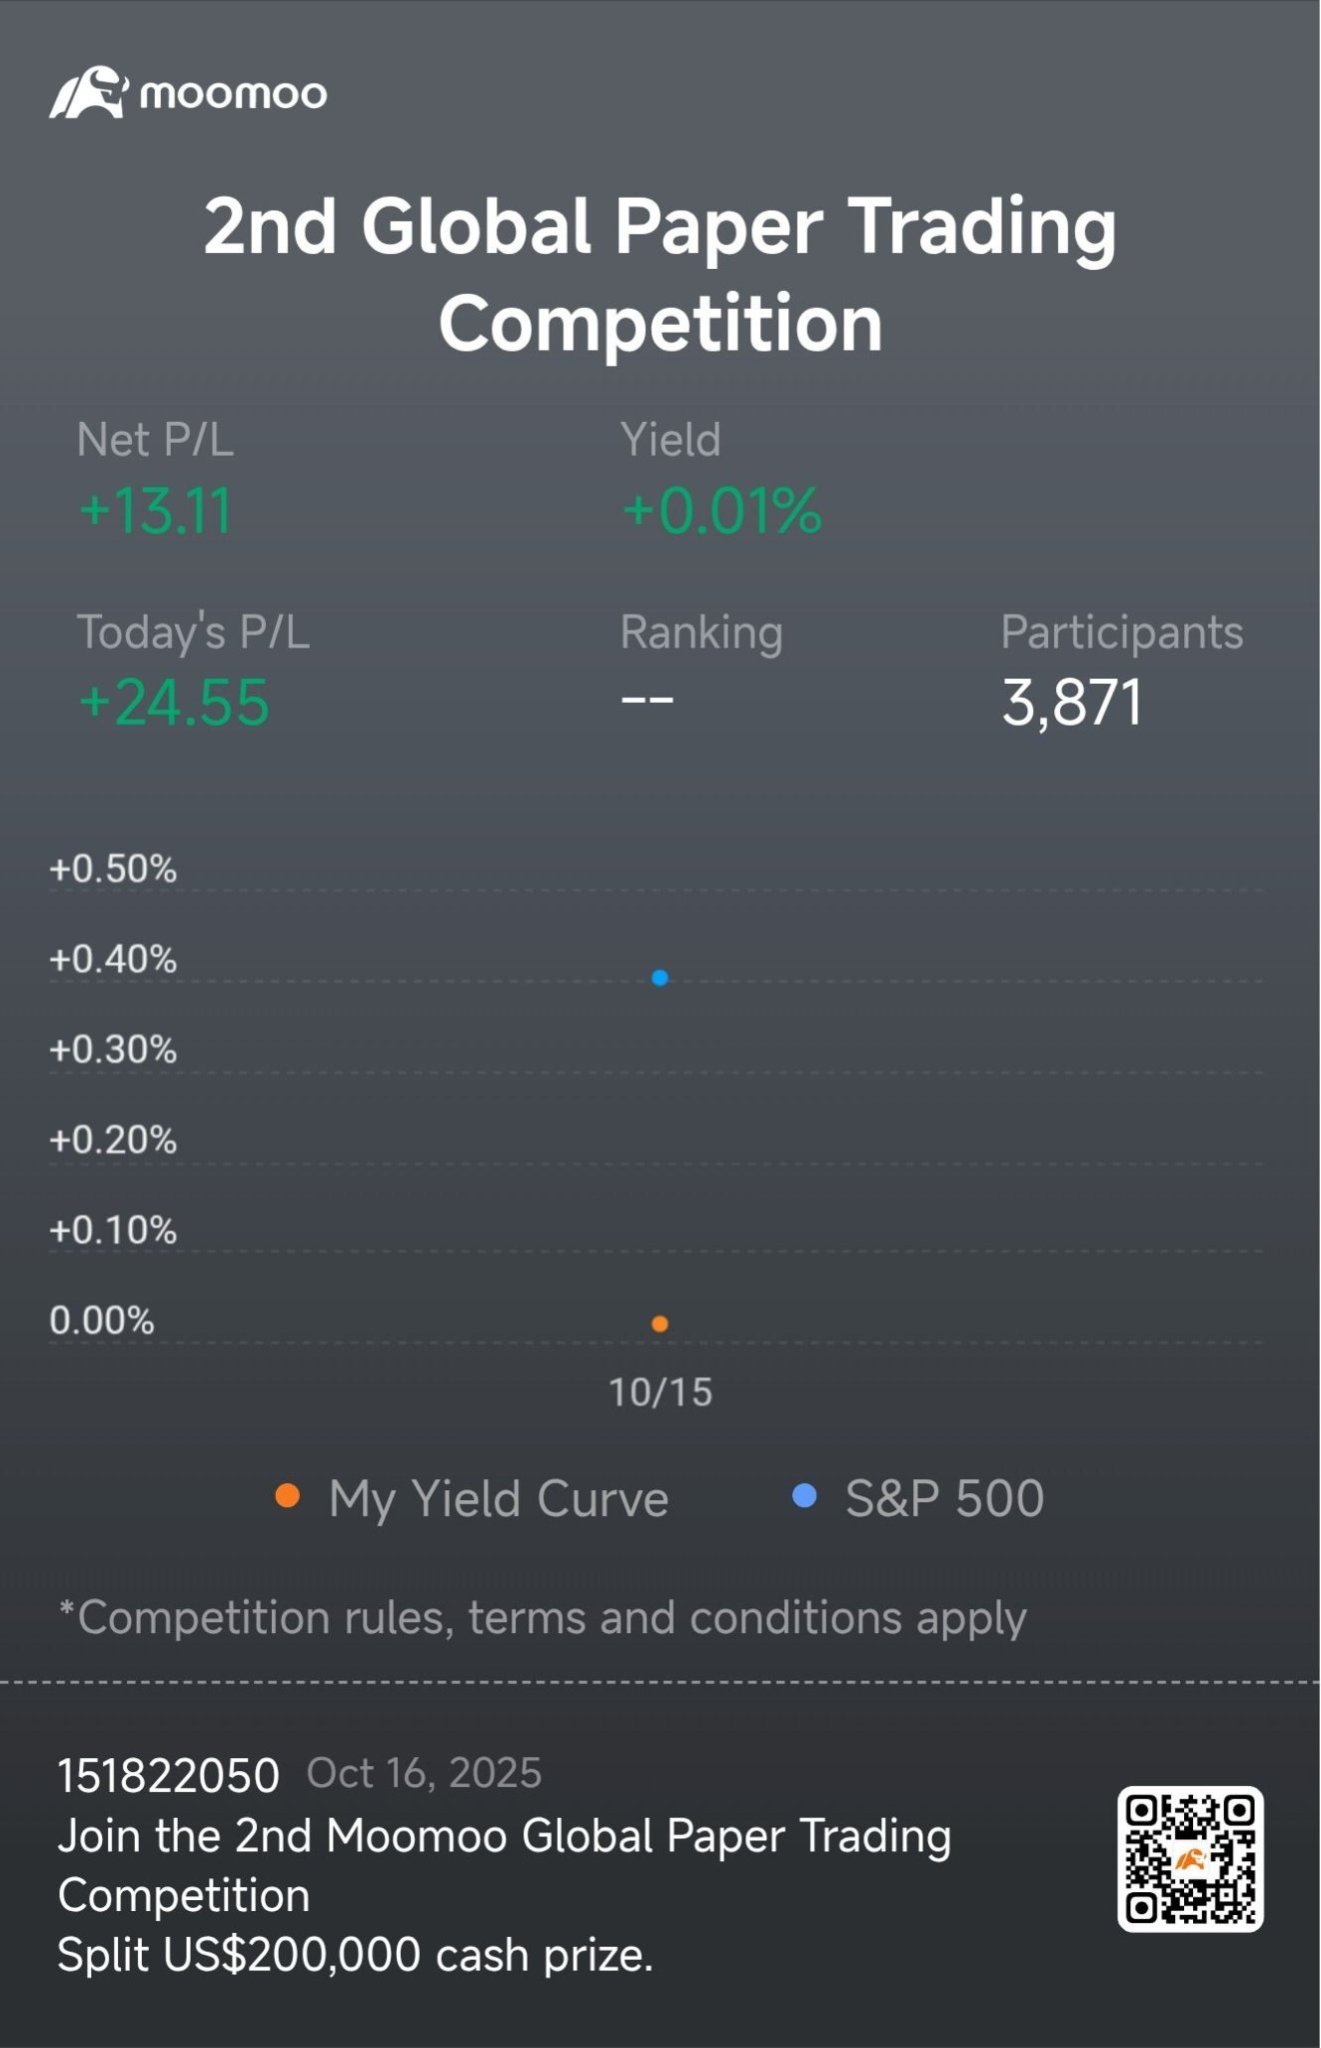The image size is (1321, 2048).
Task: Select the orange yield chart data point
Action: coord(660,1324)
